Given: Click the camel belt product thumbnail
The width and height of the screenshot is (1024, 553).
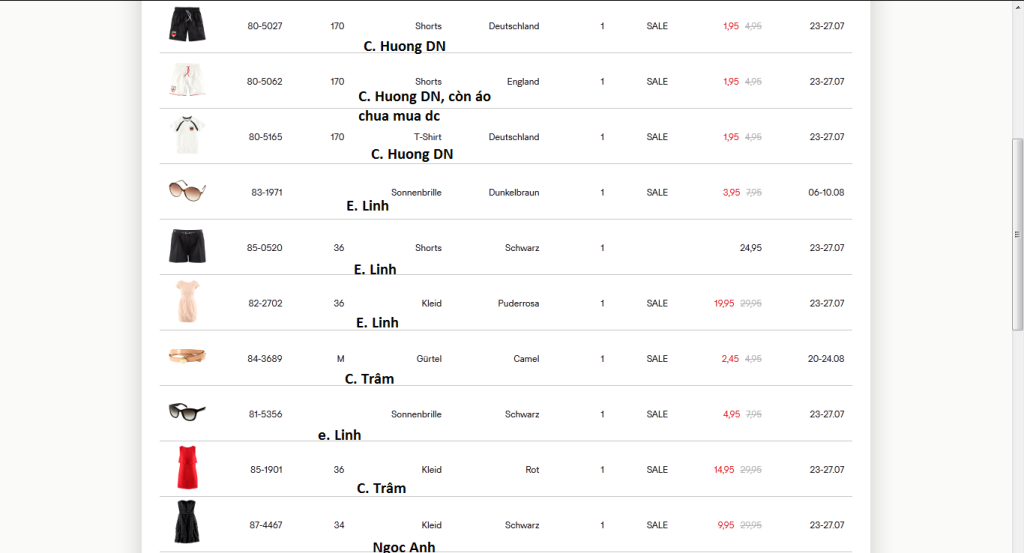Looking at the screenshot, I should point(187,357).
